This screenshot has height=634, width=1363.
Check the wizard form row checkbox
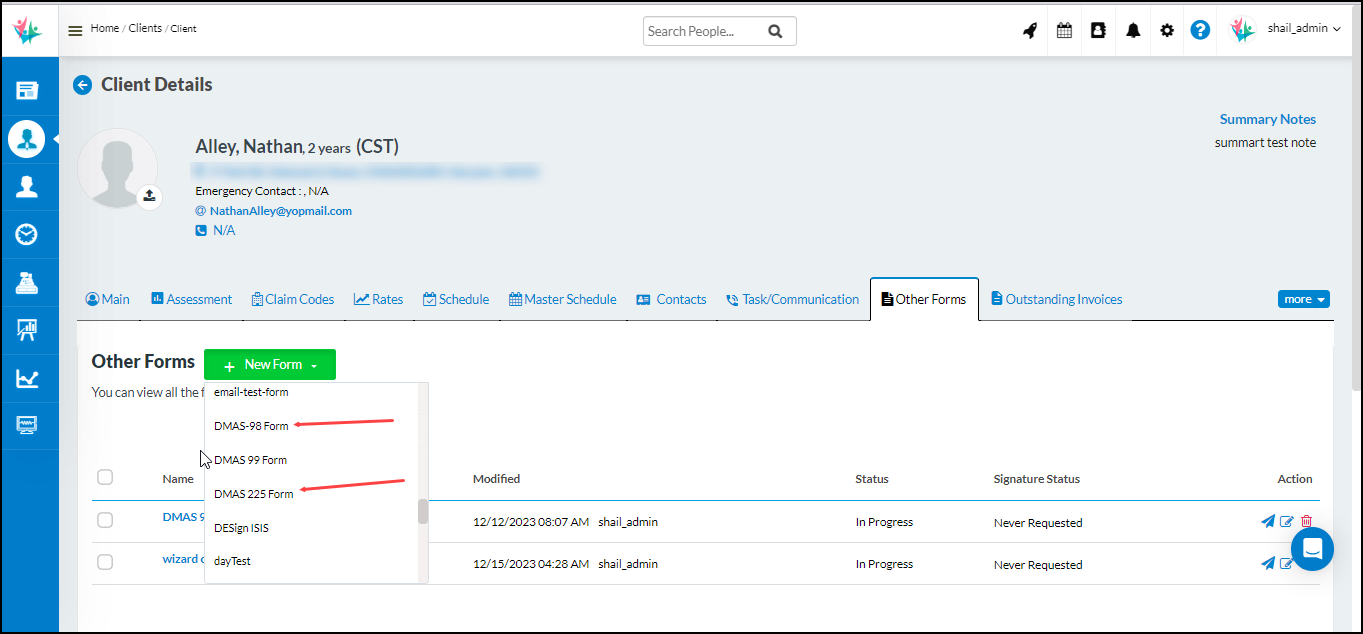click(105, 562)
